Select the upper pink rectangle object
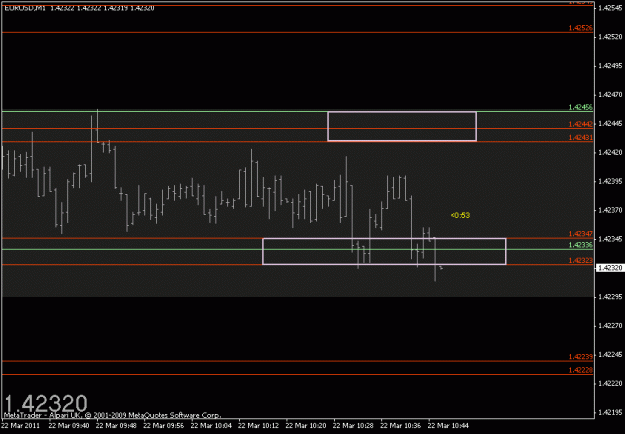 [402, 126]
